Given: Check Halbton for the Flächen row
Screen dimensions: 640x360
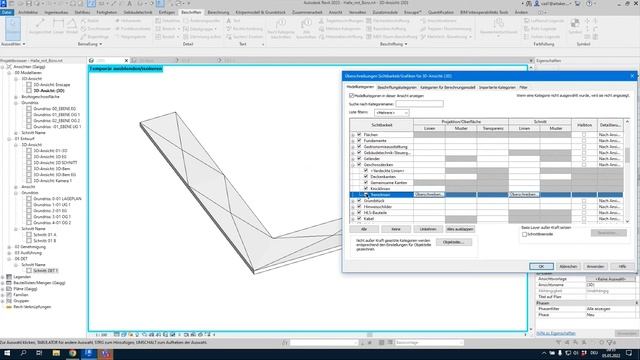Looking at the screenshot, I should coord(584,134).
